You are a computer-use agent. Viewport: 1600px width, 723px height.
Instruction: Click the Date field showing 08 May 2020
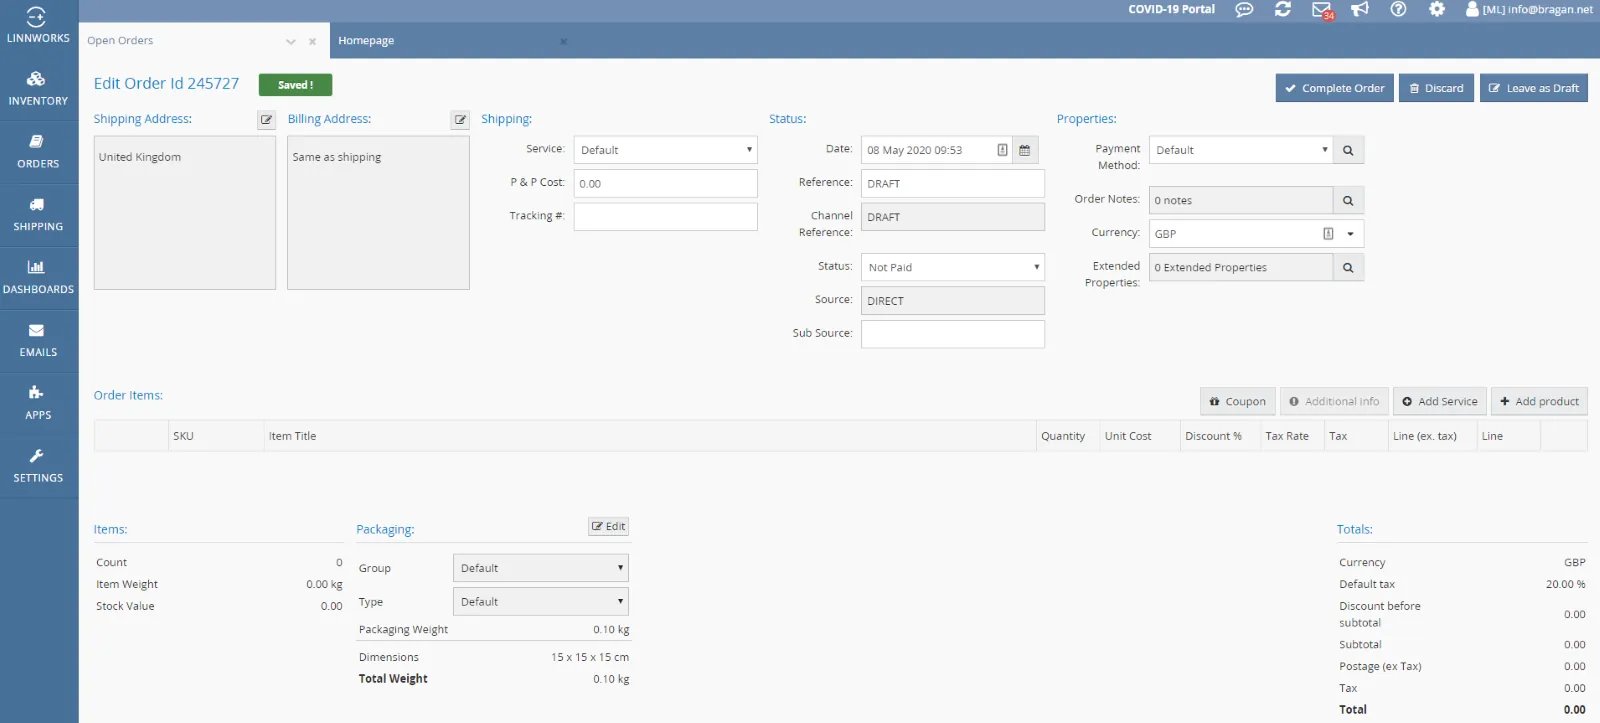(937, 150)
